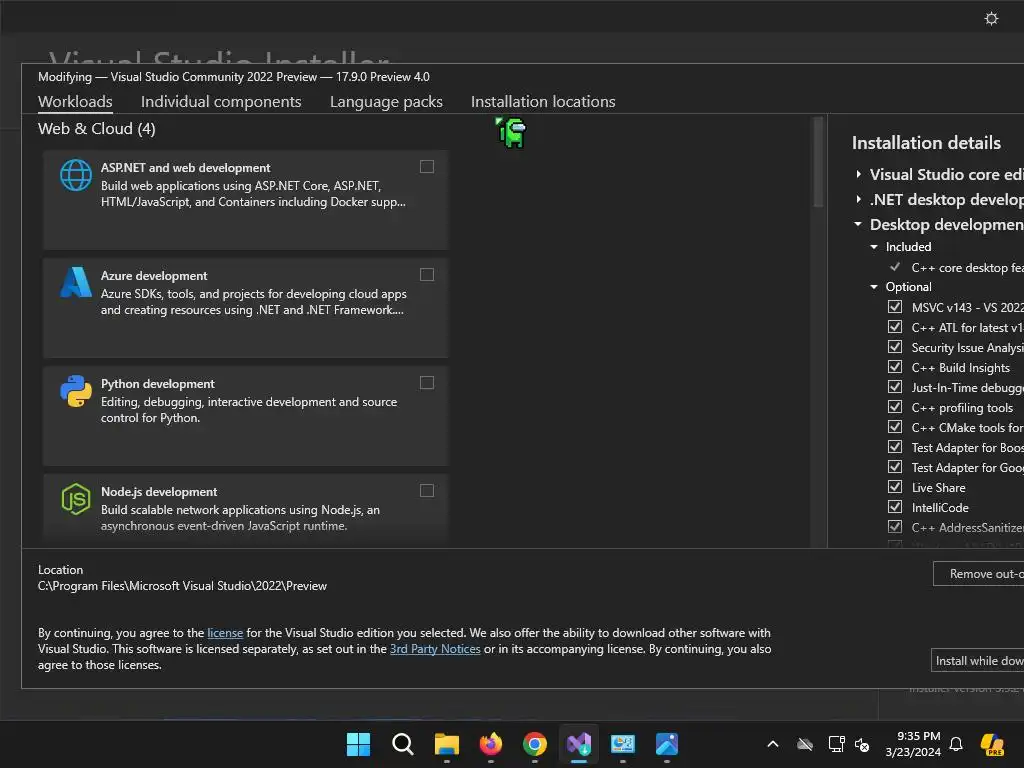Click the Installation details heading
1024x768 pixels.
pos(926,143)
